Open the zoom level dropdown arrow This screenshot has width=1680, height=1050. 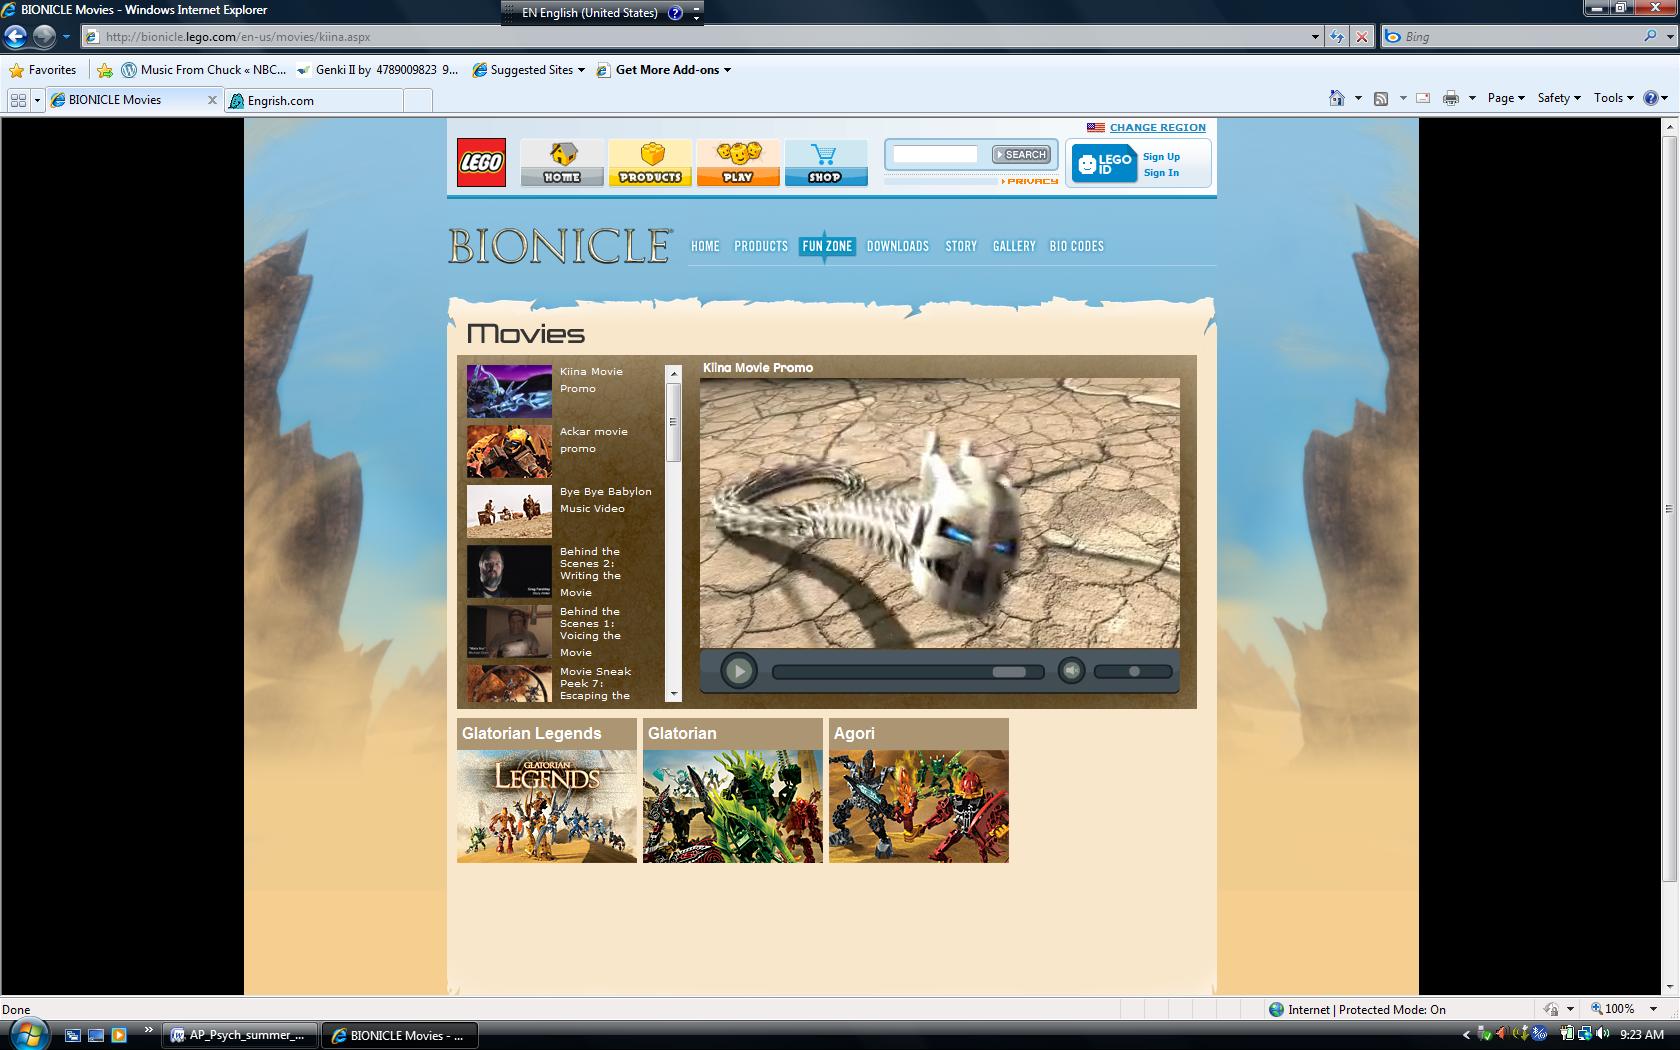click(x=1653, y=1009)
